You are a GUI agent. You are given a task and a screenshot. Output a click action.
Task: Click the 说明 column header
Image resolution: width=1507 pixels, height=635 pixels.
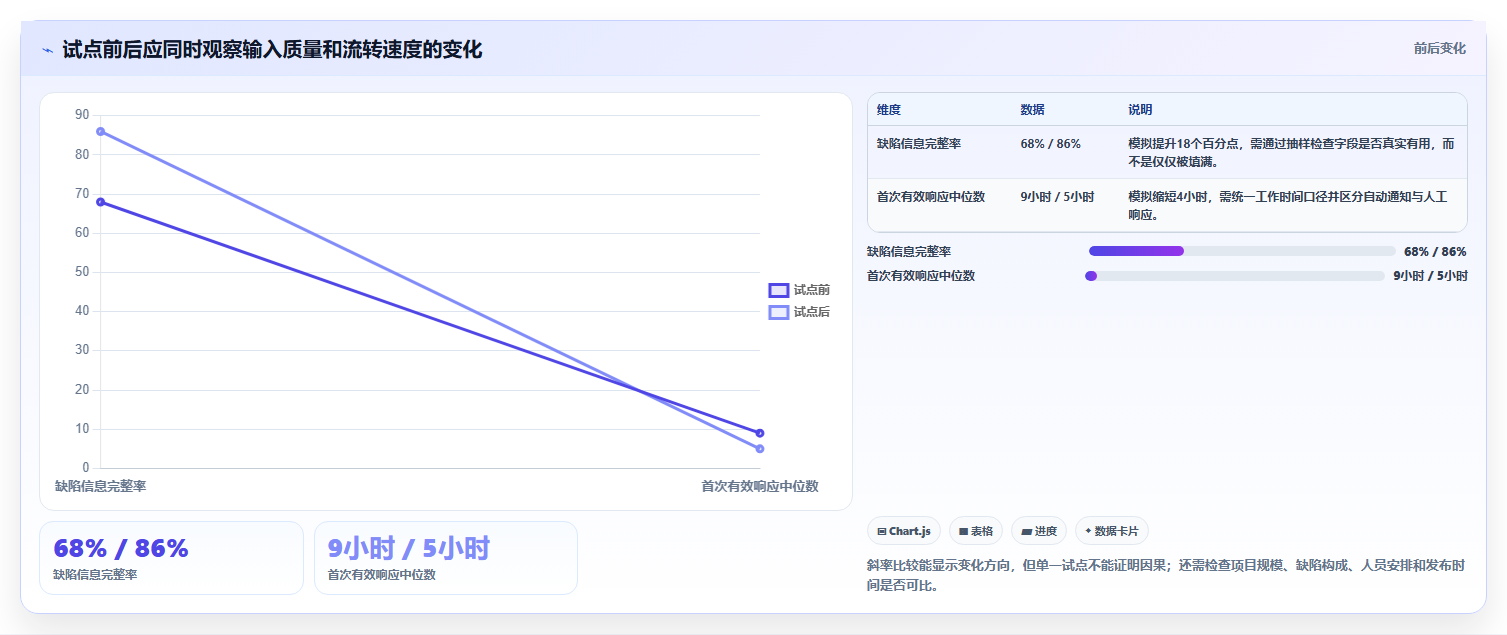1140,110
